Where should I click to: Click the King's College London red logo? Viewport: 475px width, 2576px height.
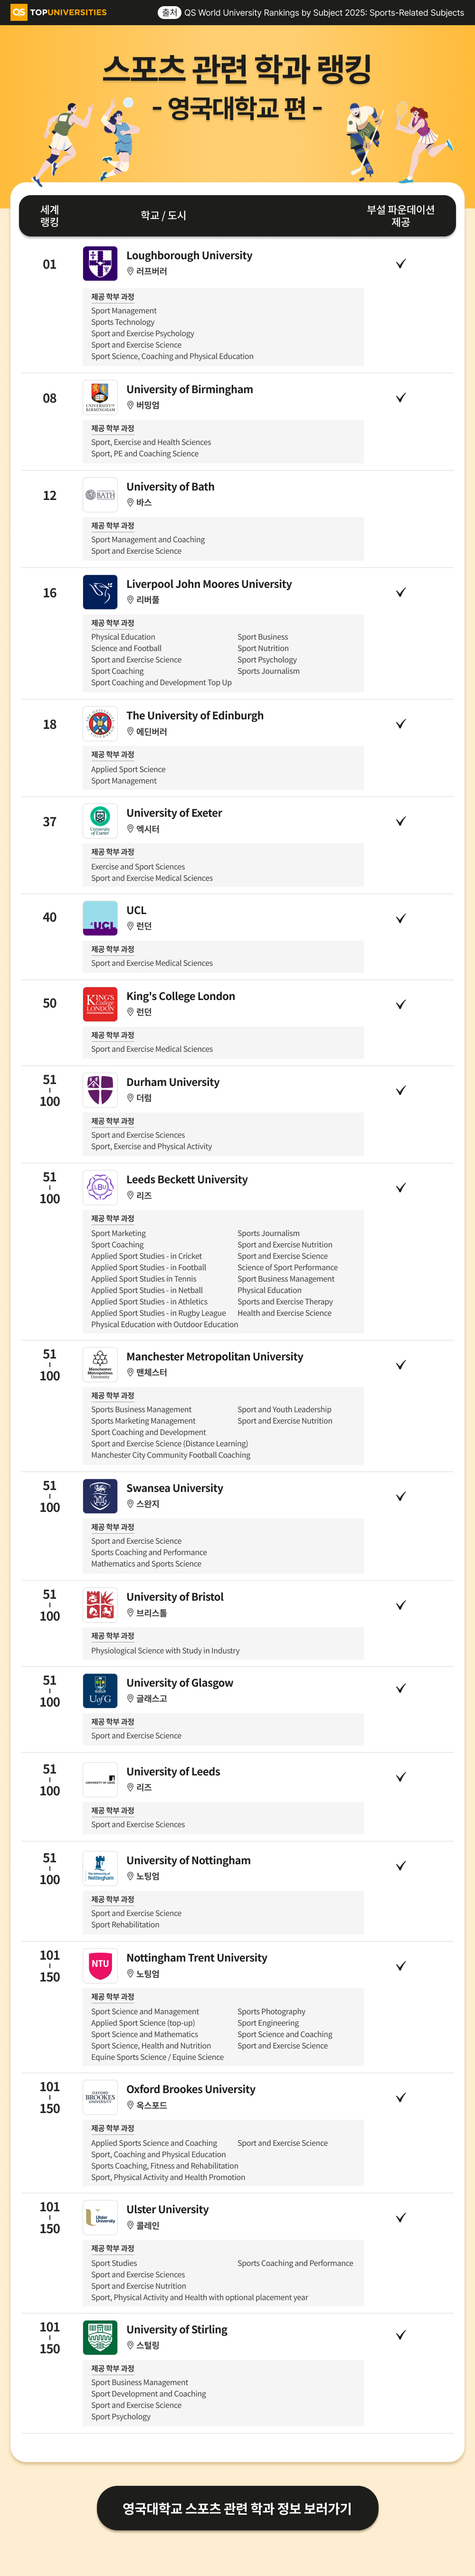(100, 1004)
